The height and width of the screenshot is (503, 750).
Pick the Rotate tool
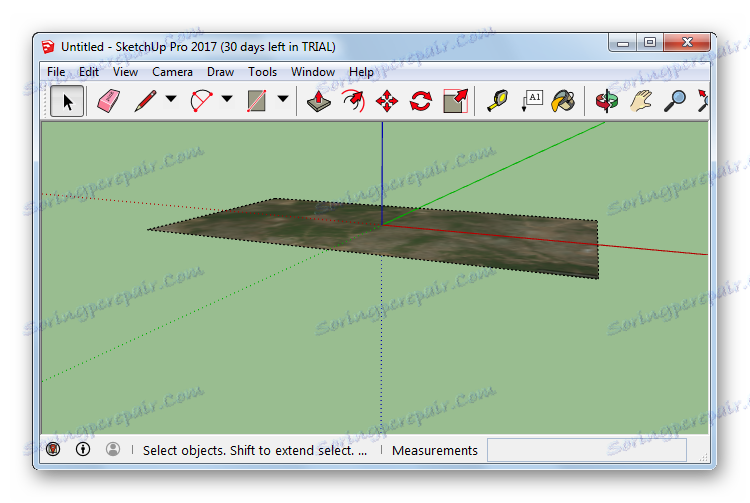tap(421, 101)
